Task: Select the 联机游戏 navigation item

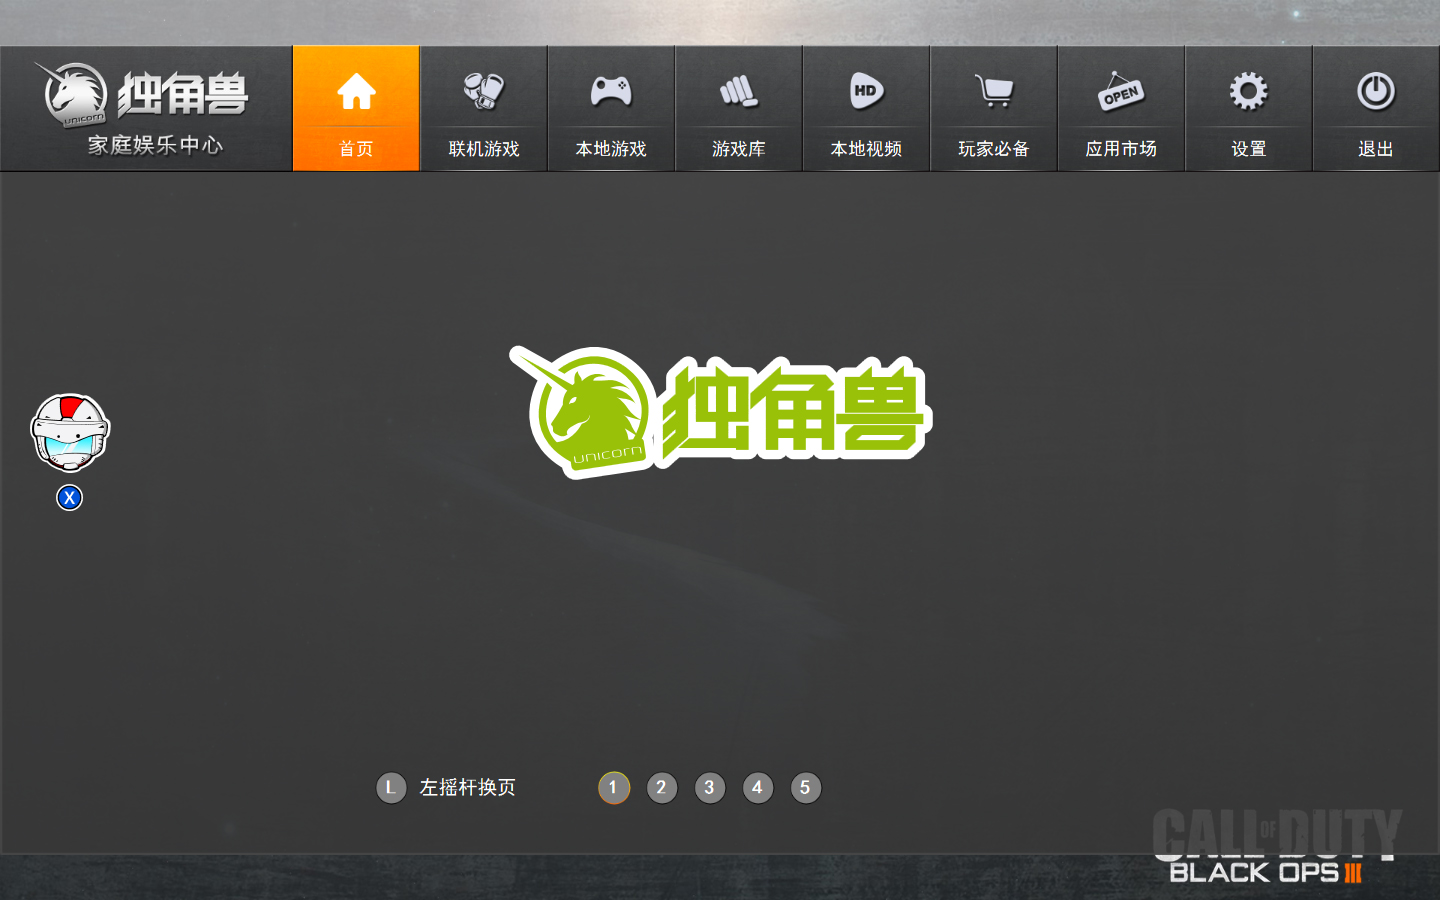Action: pyautogui.click(x=483, y=148)
